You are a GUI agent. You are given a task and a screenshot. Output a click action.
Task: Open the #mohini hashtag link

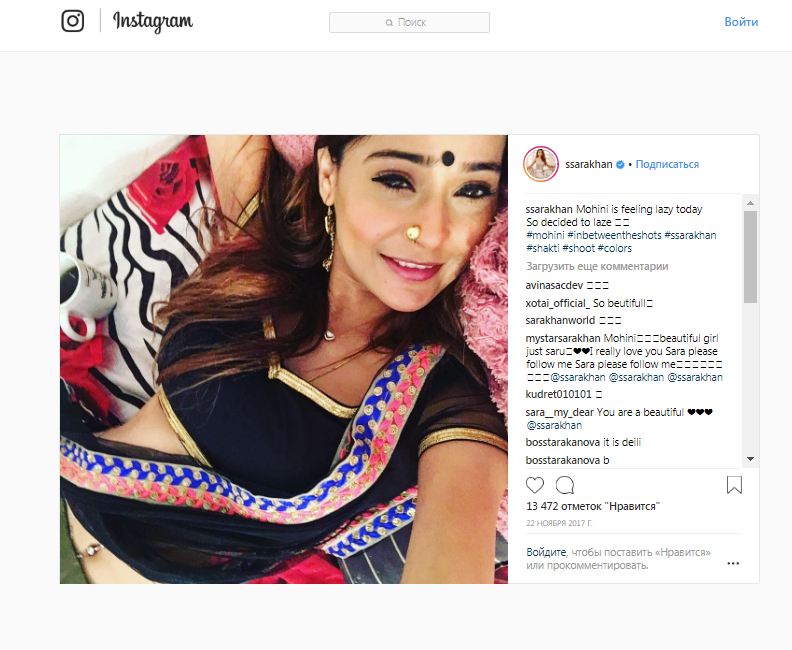545,235
